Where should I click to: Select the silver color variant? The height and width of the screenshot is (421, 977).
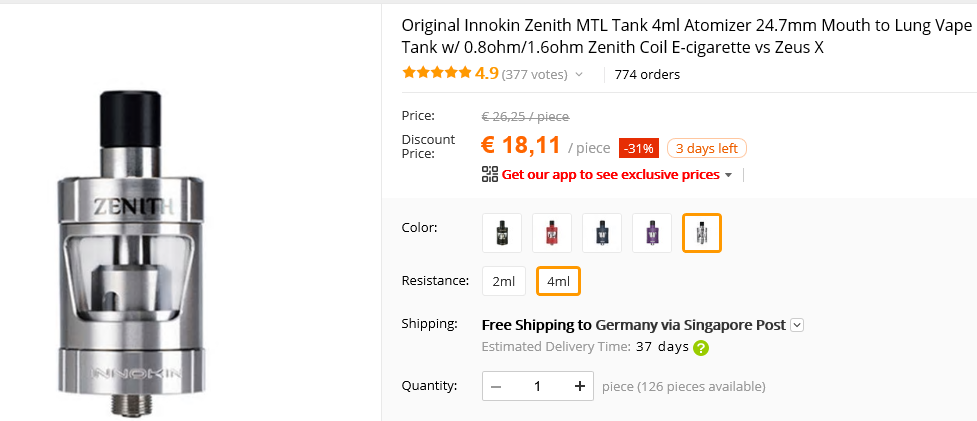(x=702, y=233)
